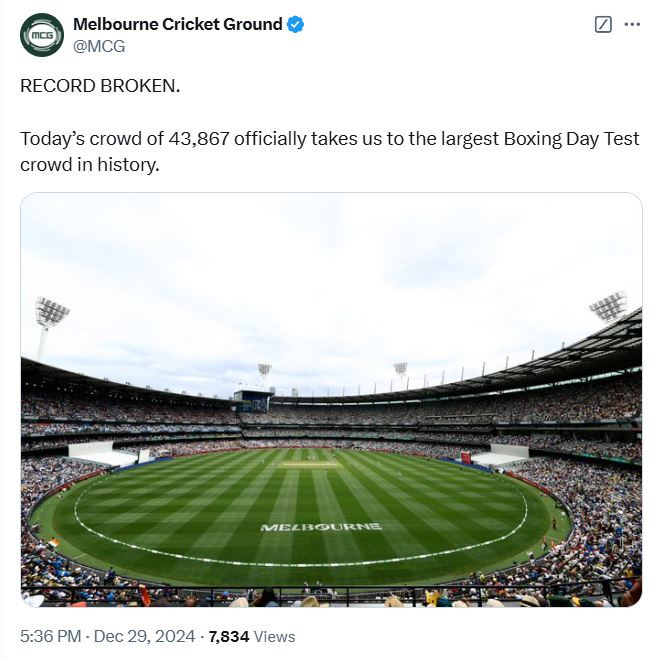Click the words Boxing Day Test

[574, 139]
